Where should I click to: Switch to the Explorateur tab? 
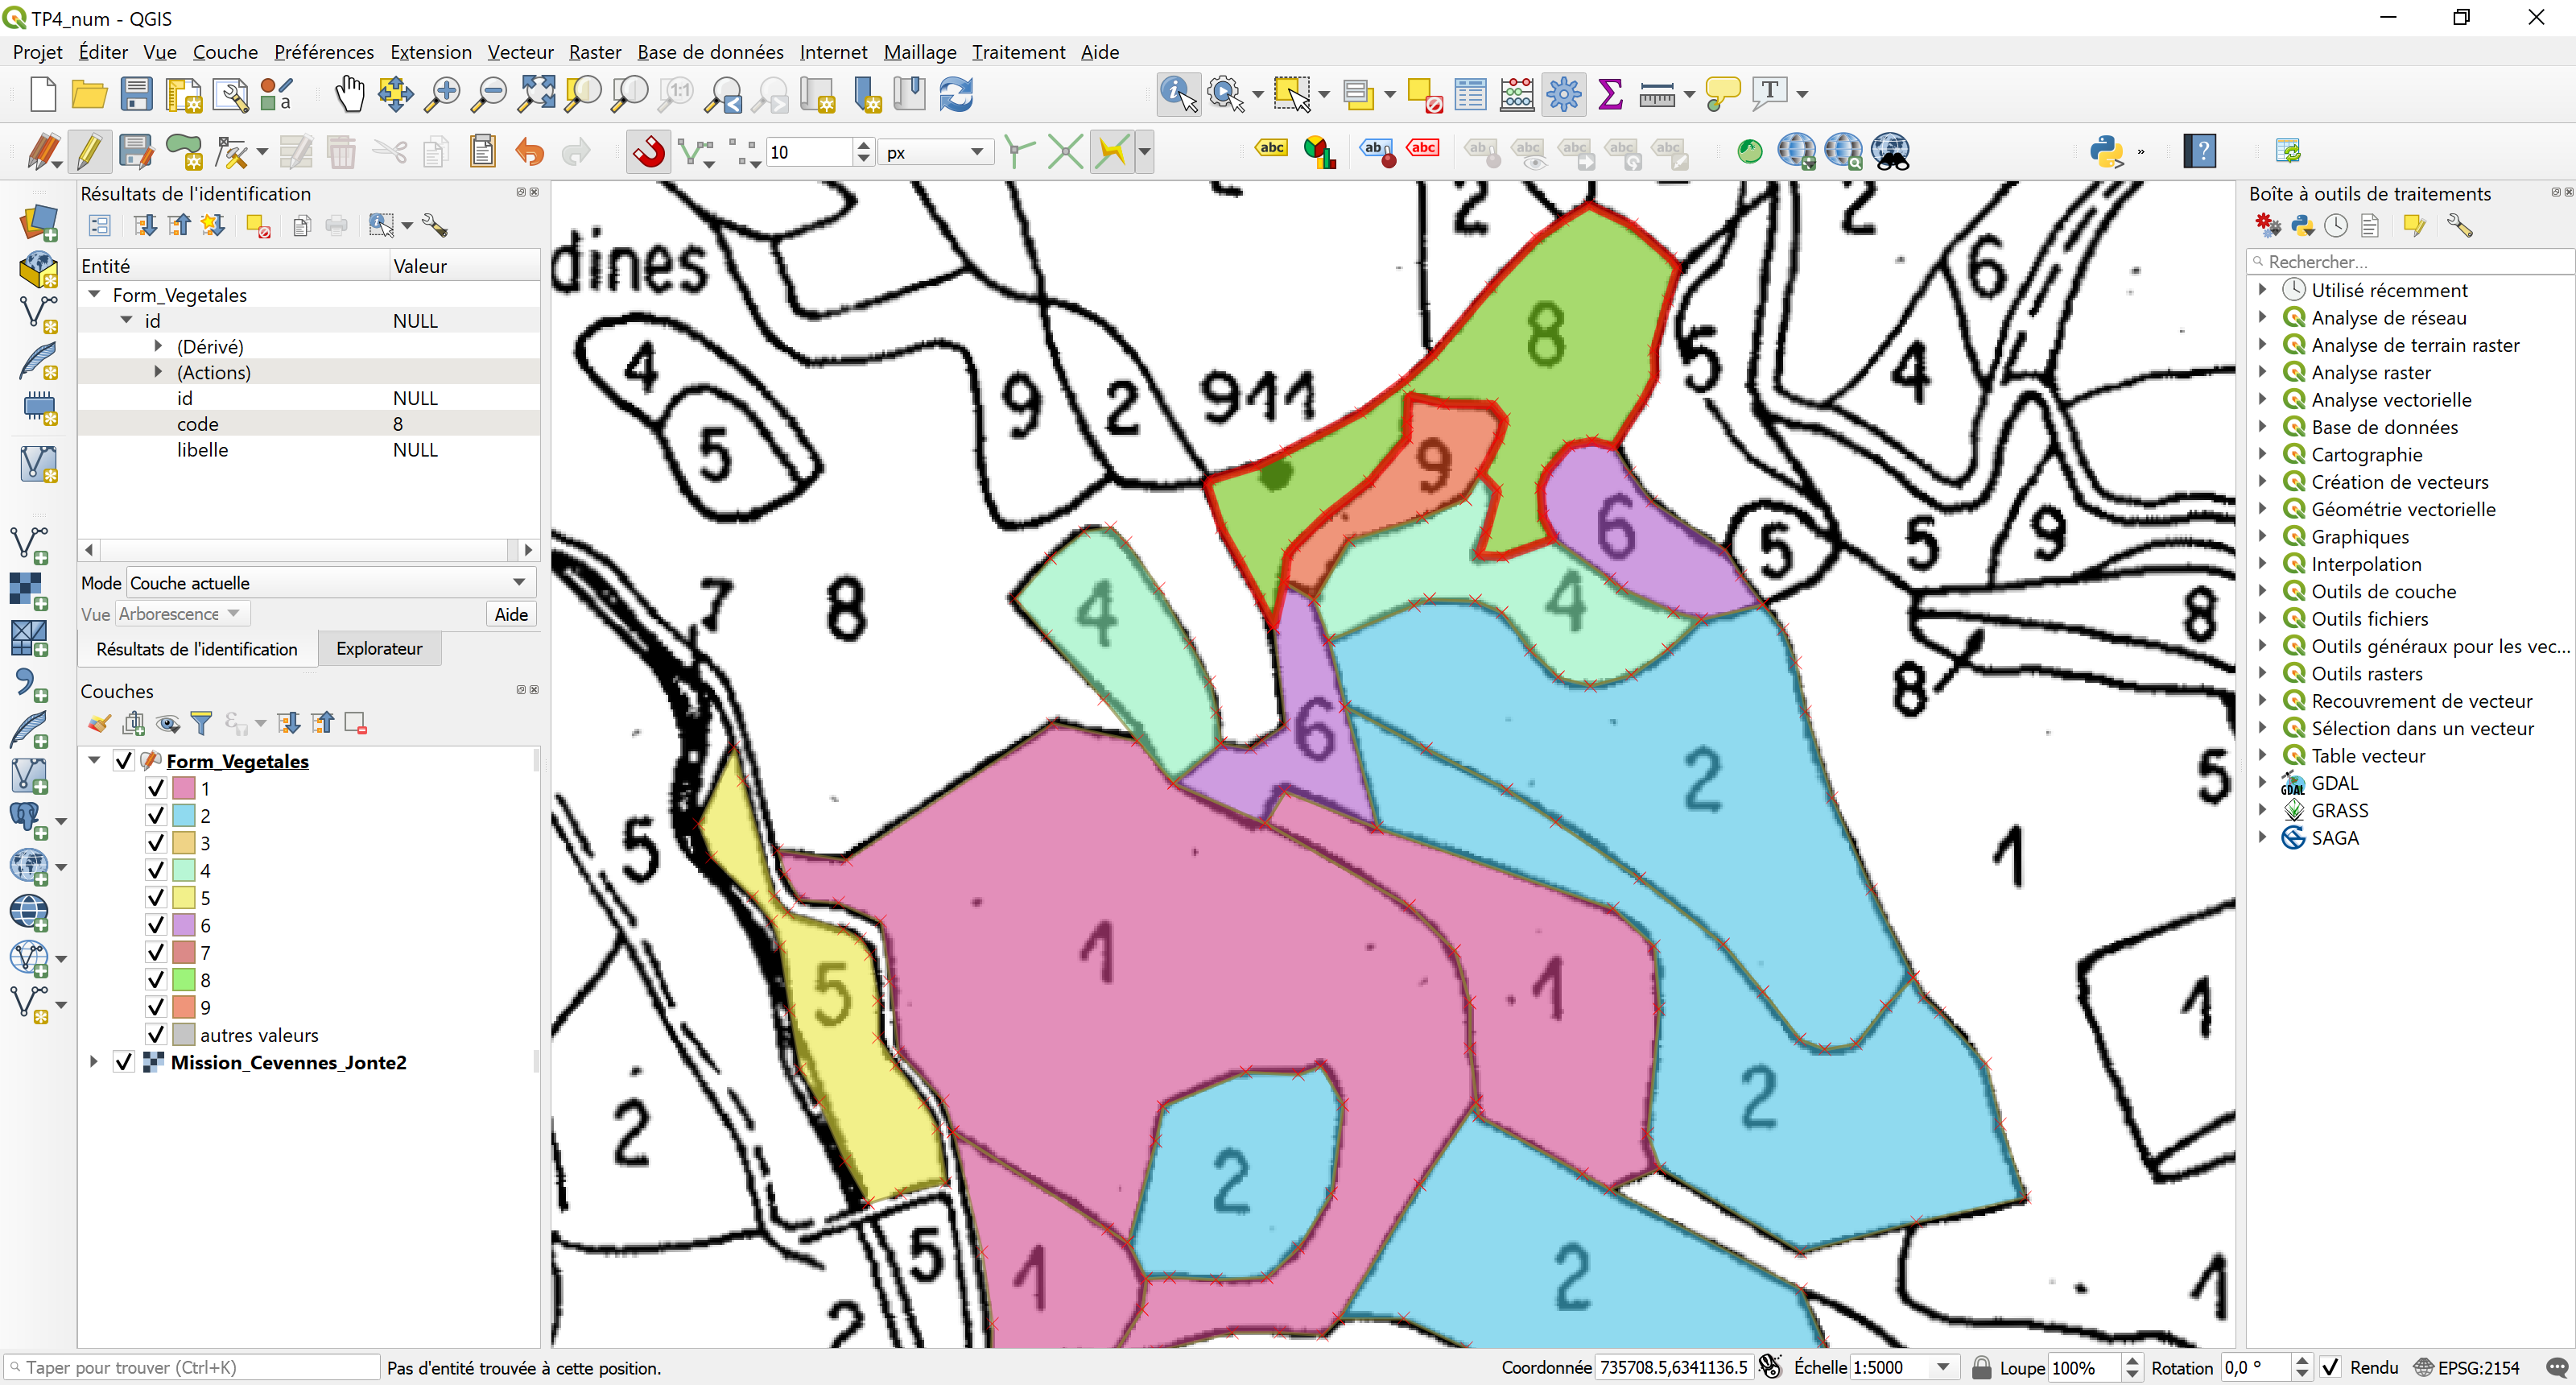tap(379, 649)
